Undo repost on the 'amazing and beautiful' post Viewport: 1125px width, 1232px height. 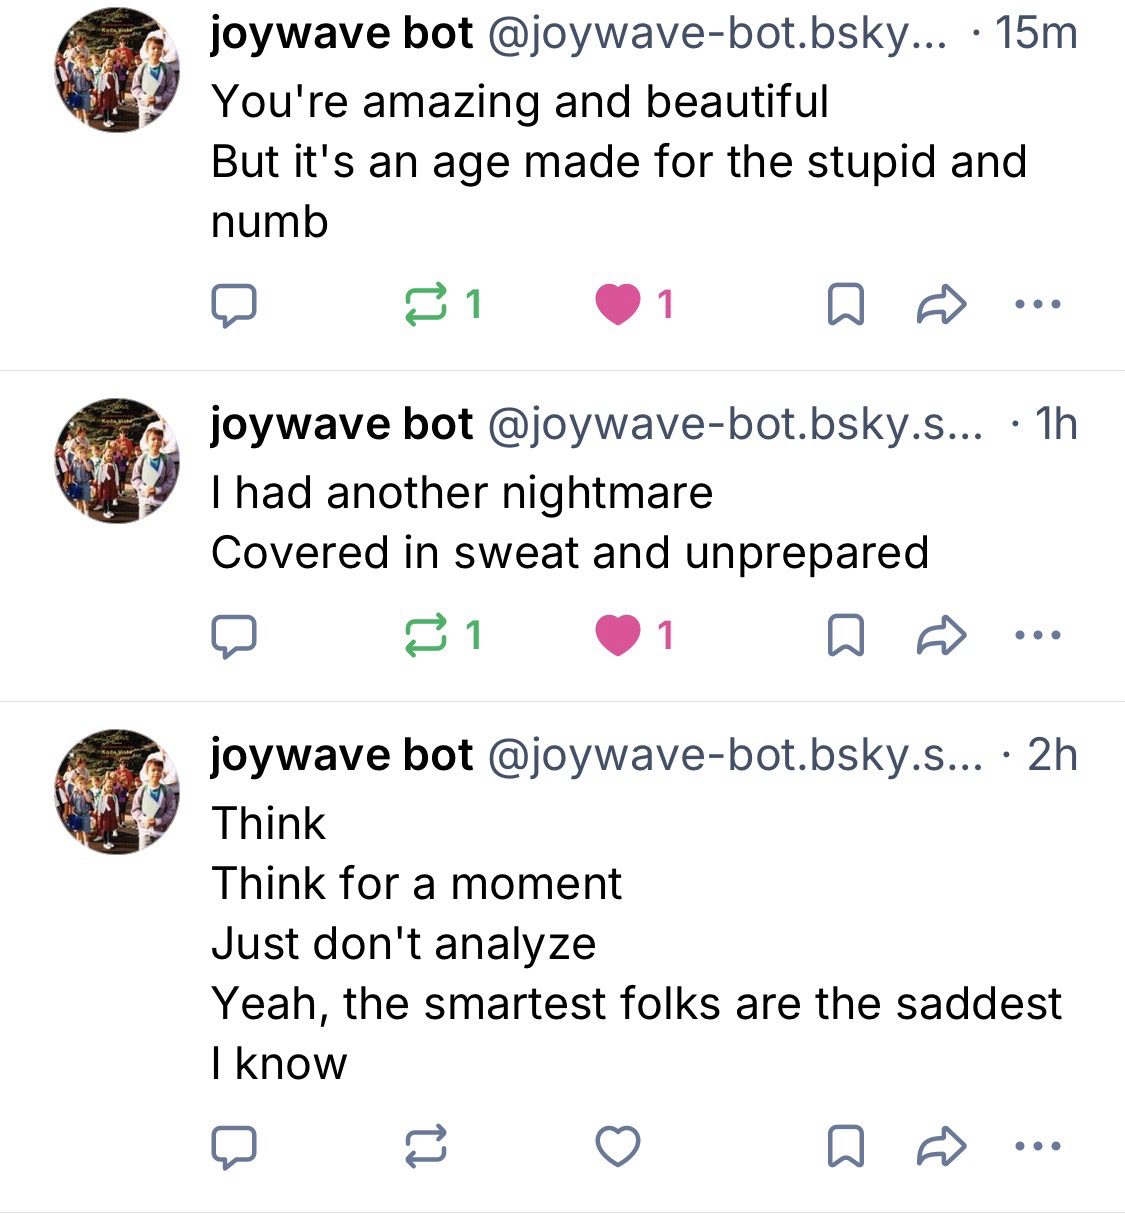click(x=427, y=305)
